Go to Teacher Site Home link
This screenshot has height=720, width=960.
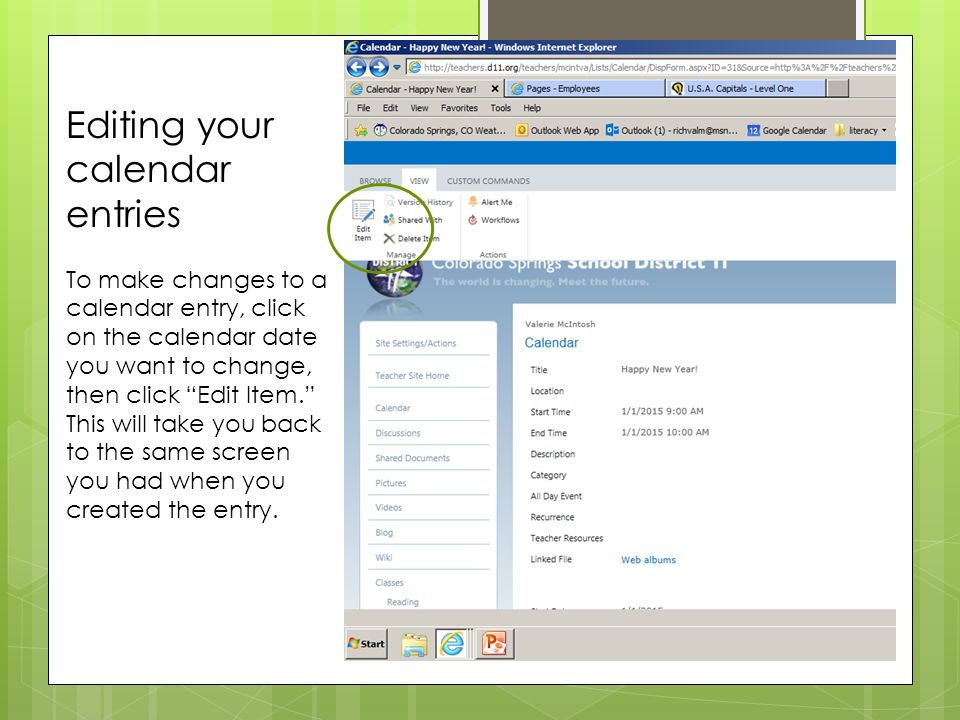coord(412,376)
